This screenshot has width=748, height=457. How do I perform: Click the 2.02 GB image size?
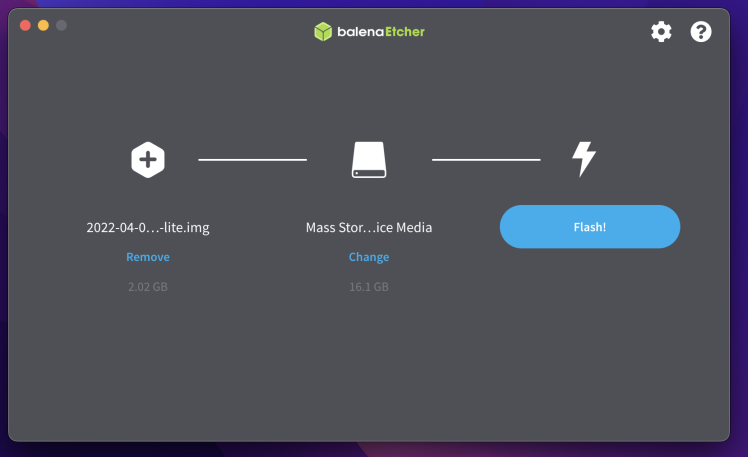[x=148, y=287]
